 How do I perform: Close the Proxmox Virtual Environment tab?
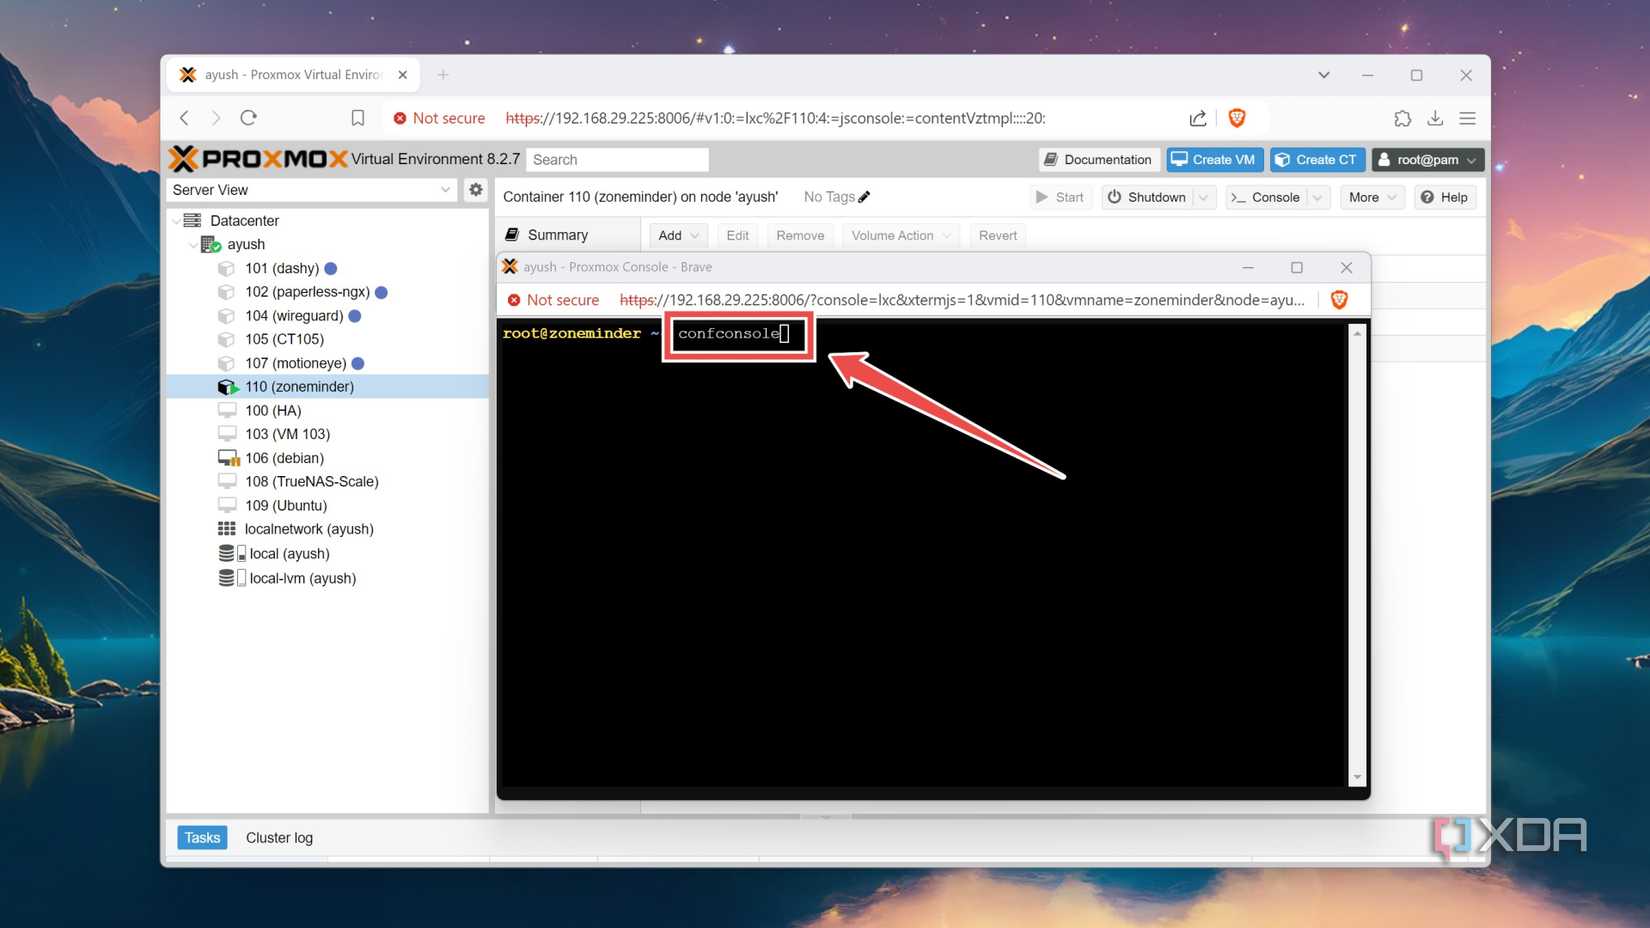click(x=403, y=75)
